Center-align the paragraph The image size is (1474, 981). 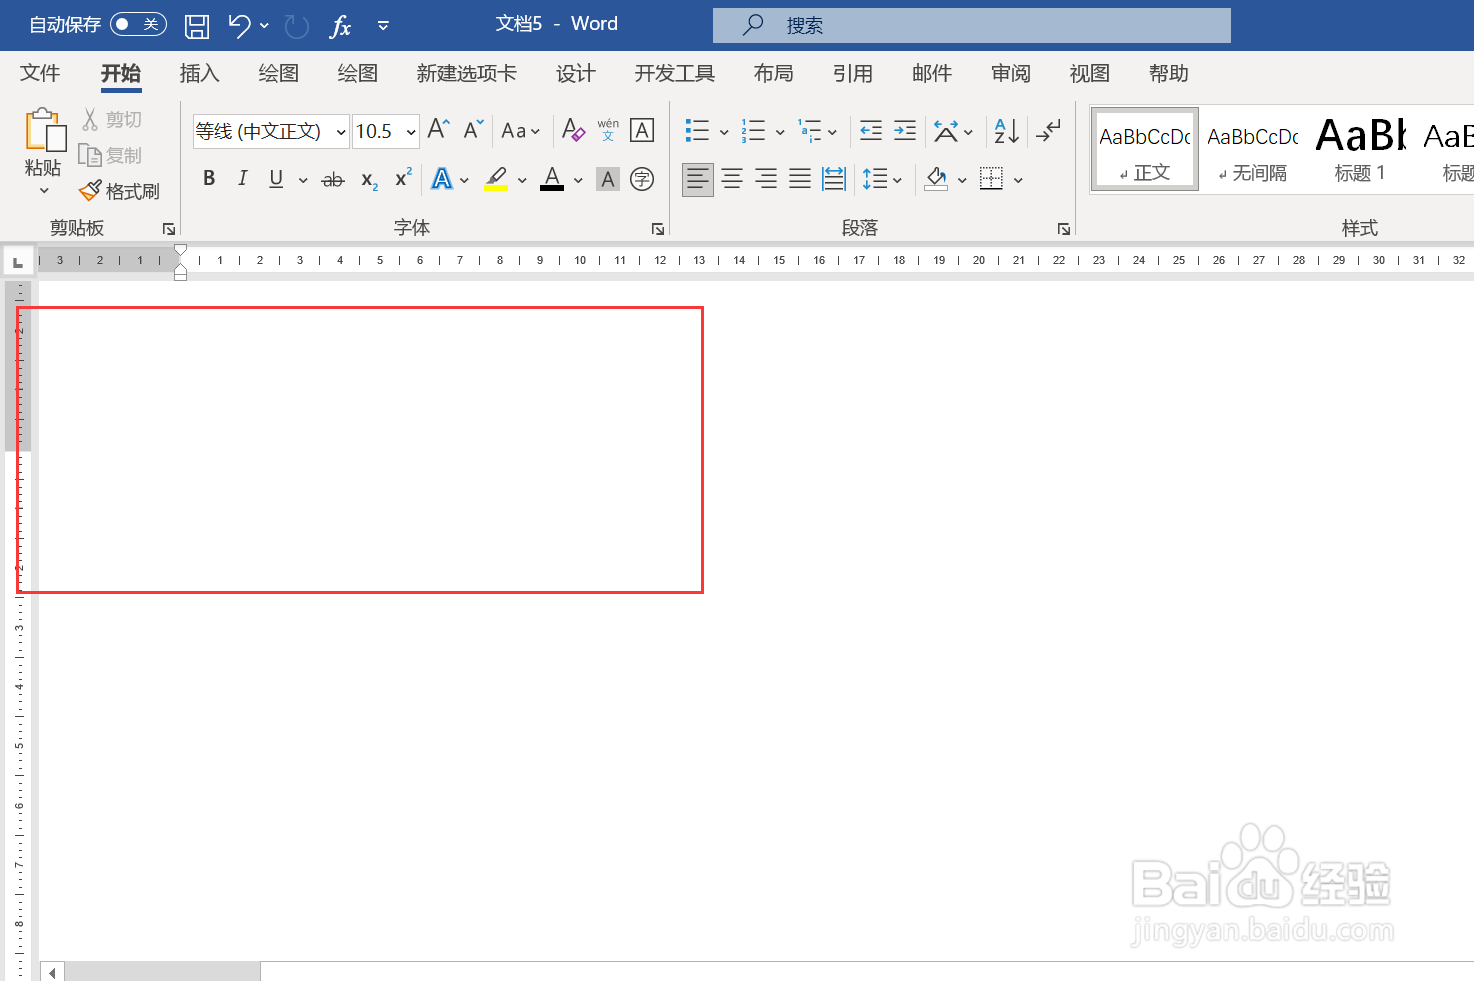pyautogui.click(x=732, y=179)
